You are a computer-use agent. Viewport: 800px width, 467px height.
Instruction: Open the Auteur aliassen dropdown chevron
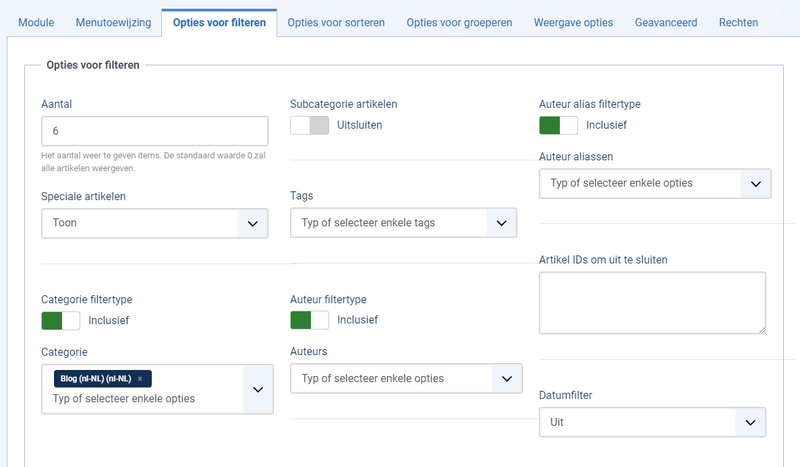(x=756, y=184)
